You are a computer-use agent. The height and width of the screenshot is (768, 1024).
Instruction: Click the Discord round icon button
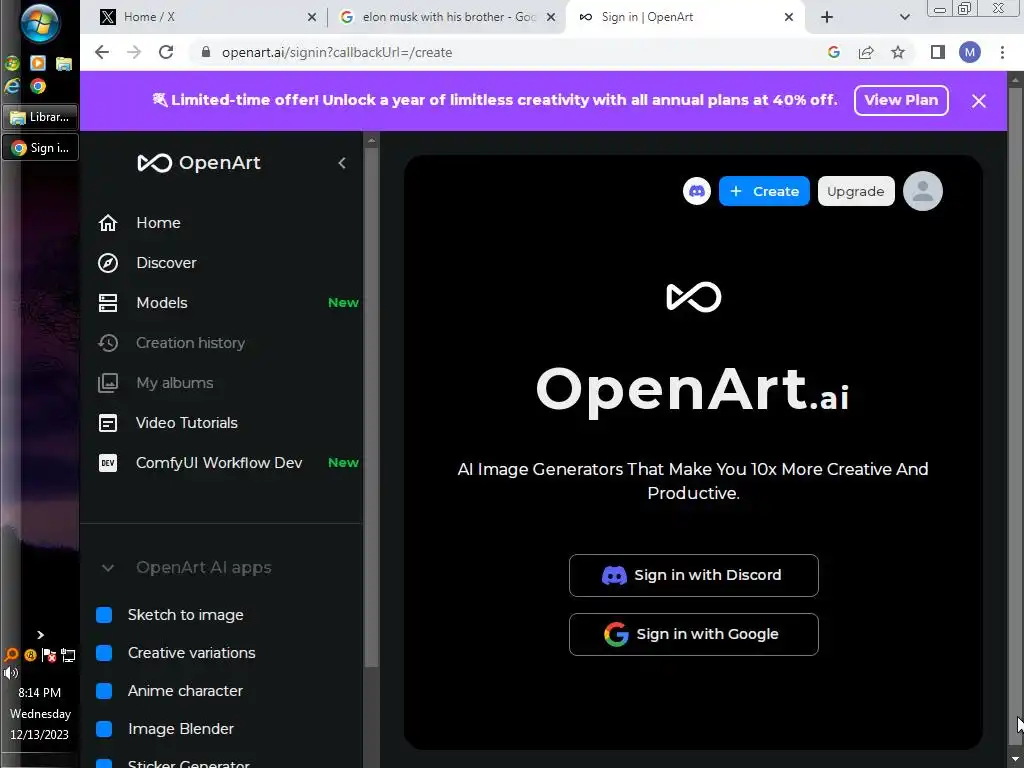pyautogui.click(x=697, y=191)
